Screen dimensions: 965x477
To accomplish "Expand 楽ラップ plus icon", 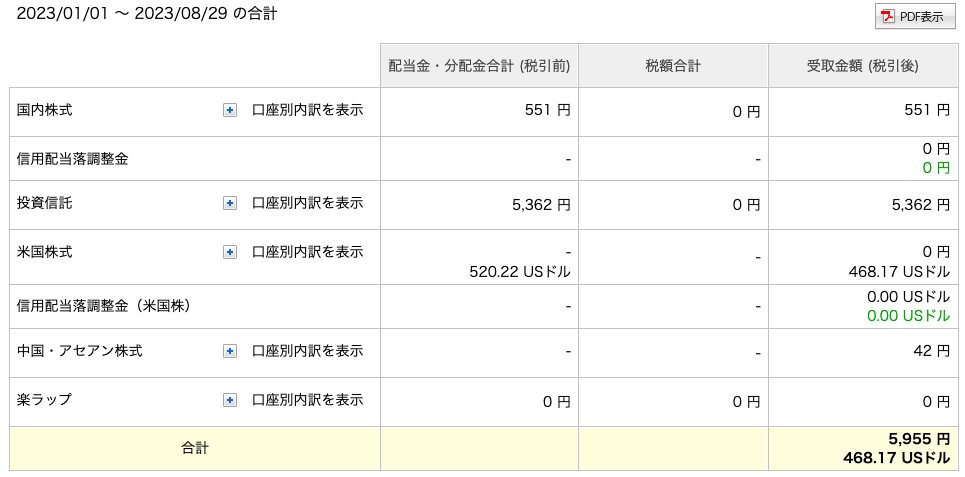I will (230, 401).
